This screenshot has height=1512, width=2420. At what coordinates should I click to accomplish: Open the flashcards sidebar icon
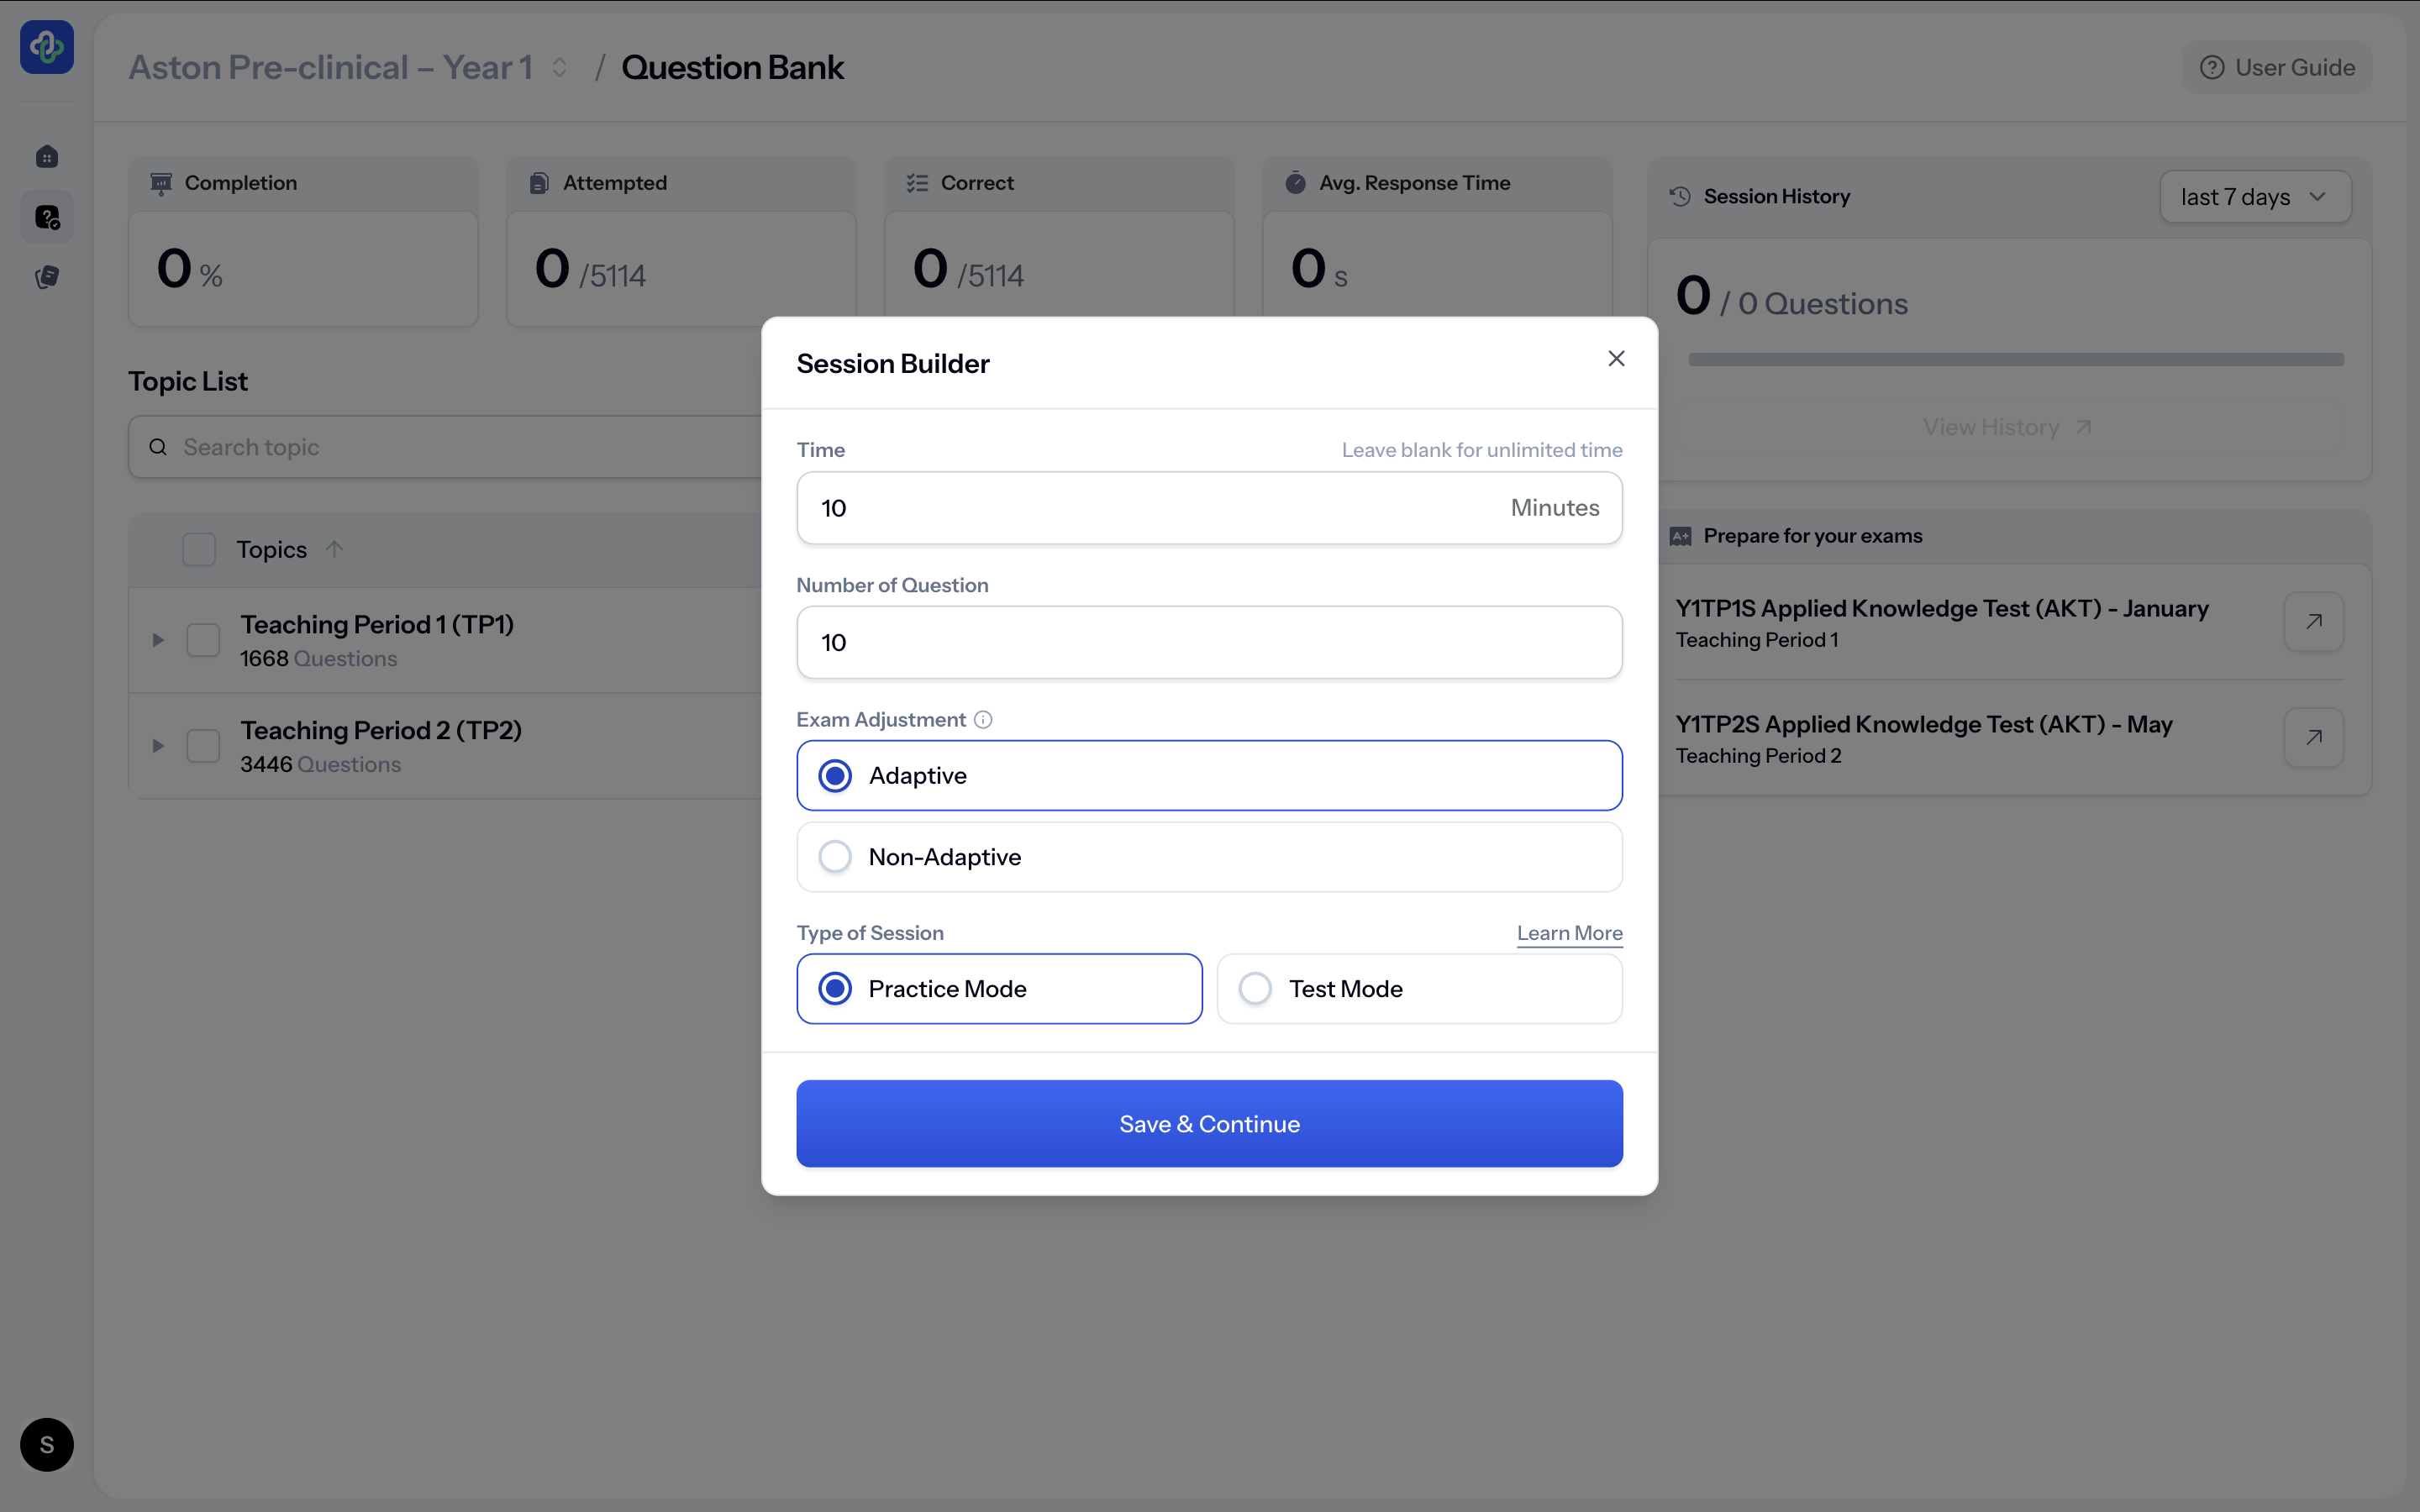(47, 277)
